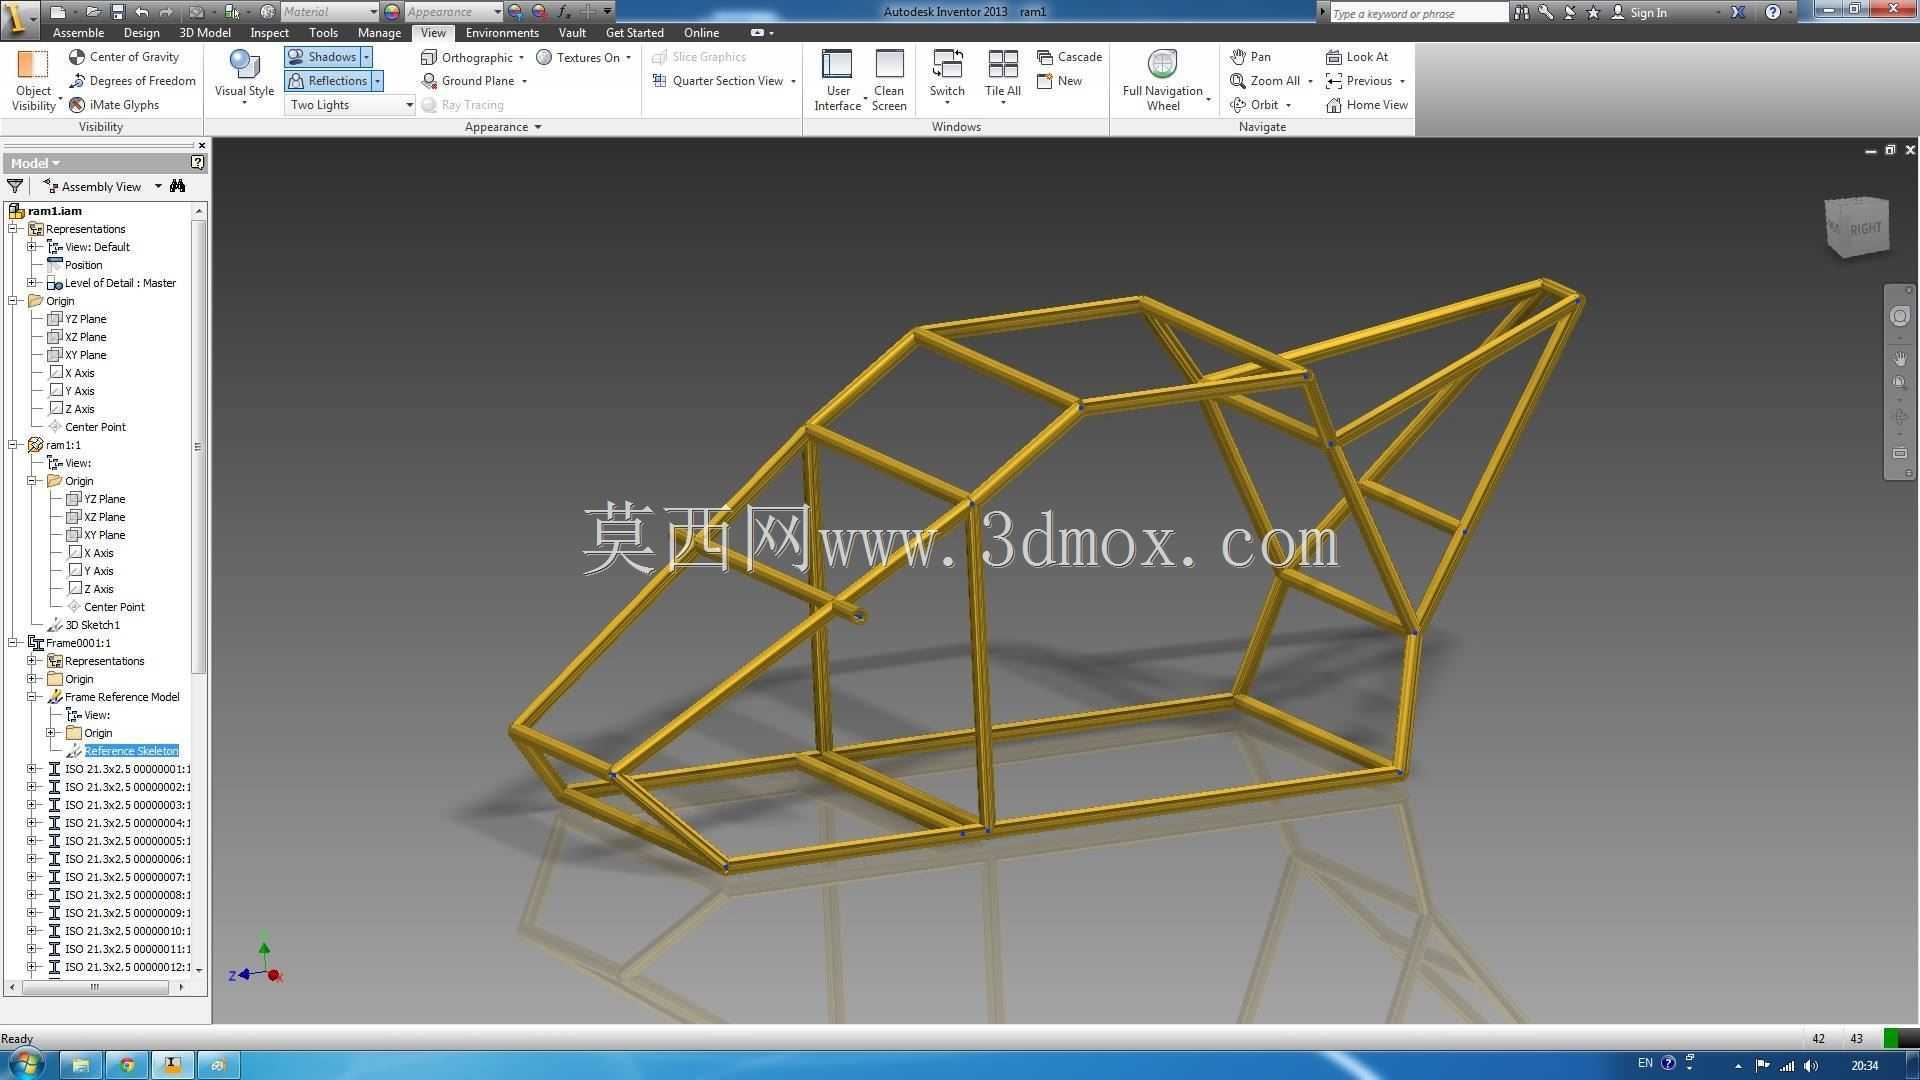
Task: Type in the keyword search field
Action: [1418, 13]
